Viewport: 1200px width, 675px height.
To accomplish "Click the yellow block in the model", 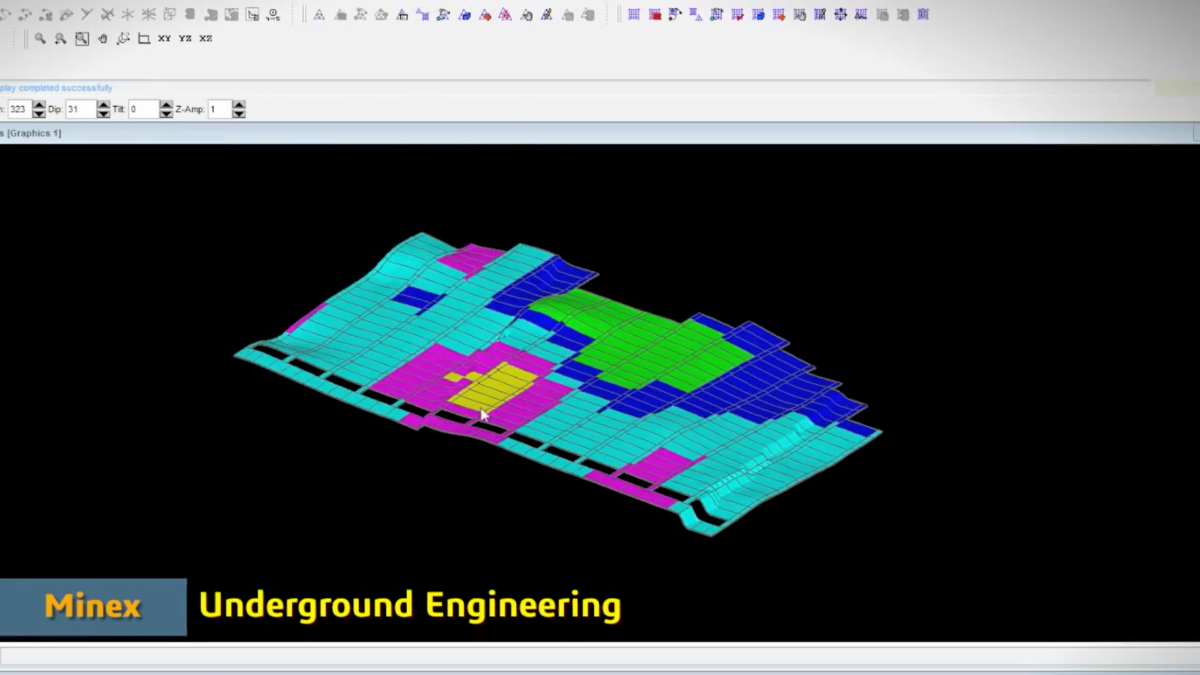I will tap(492, 387).
